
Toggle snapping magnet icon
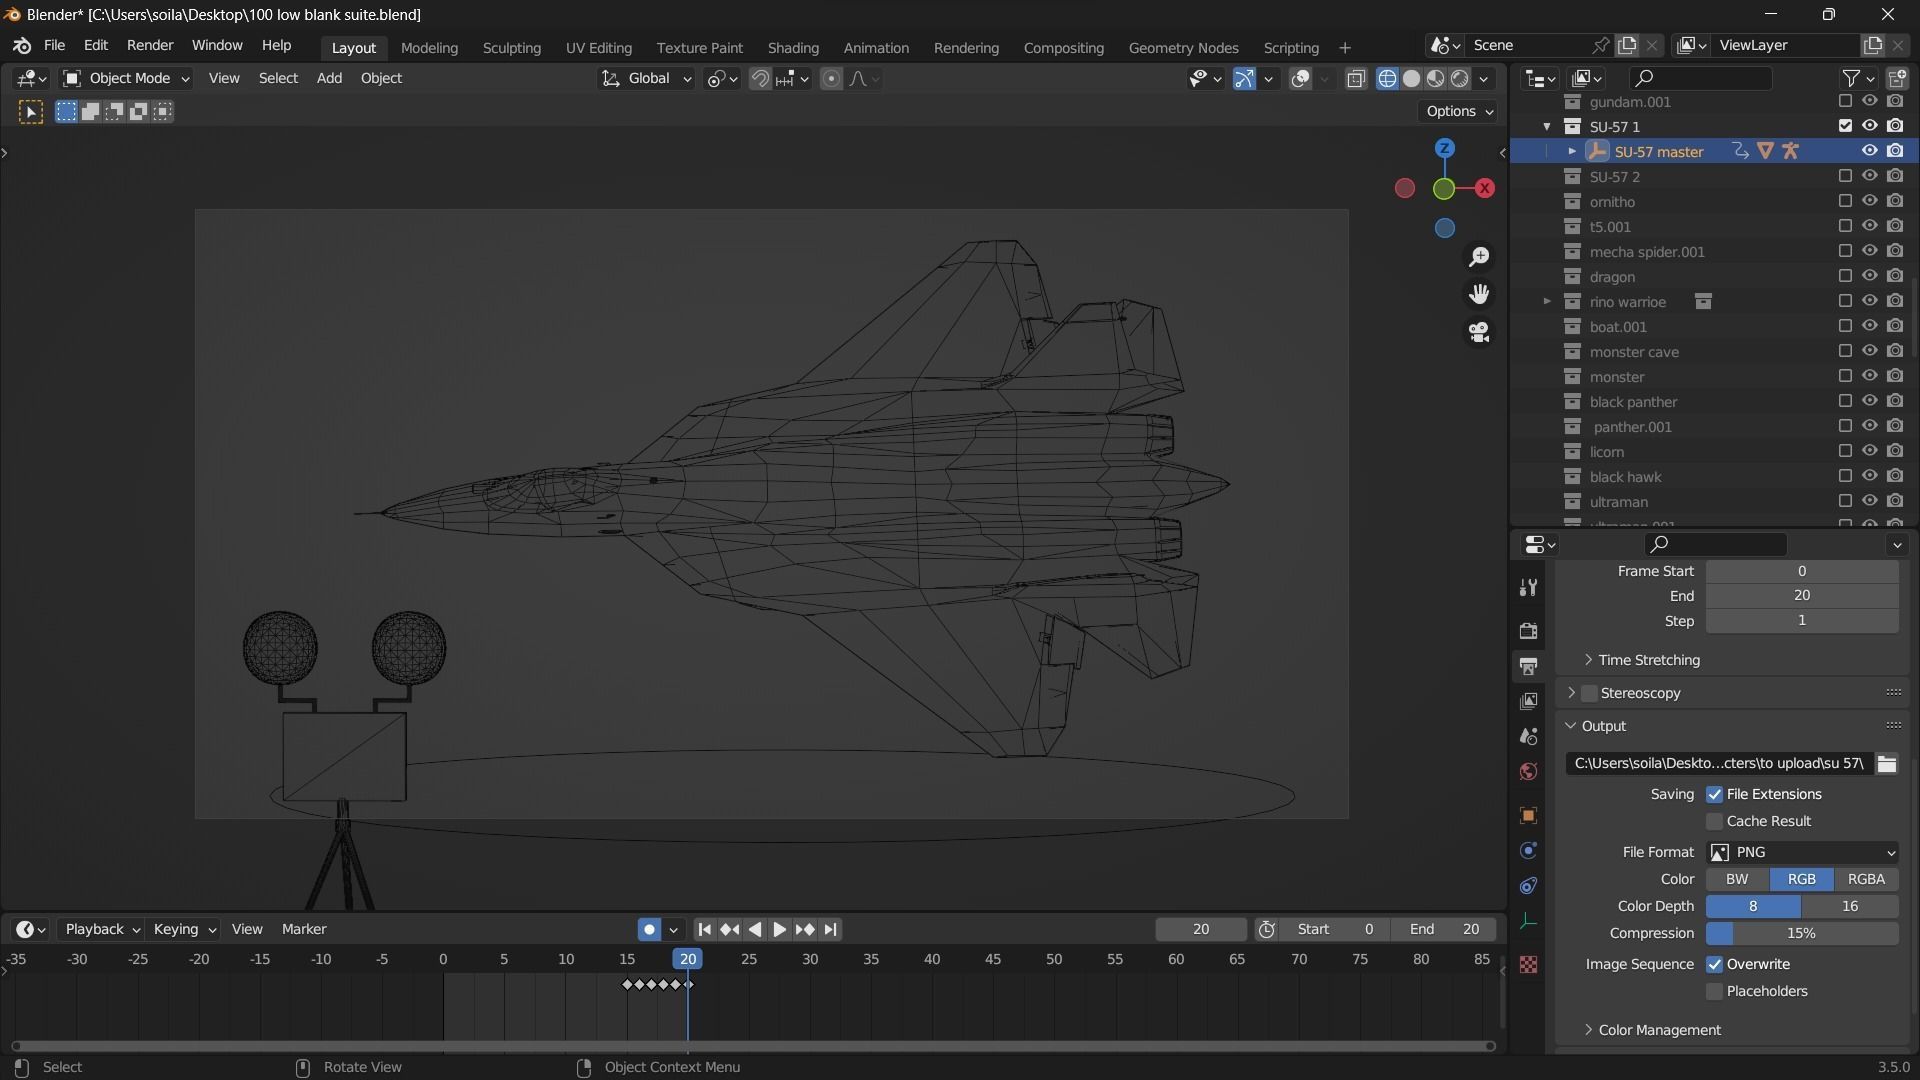coord(760,79)
